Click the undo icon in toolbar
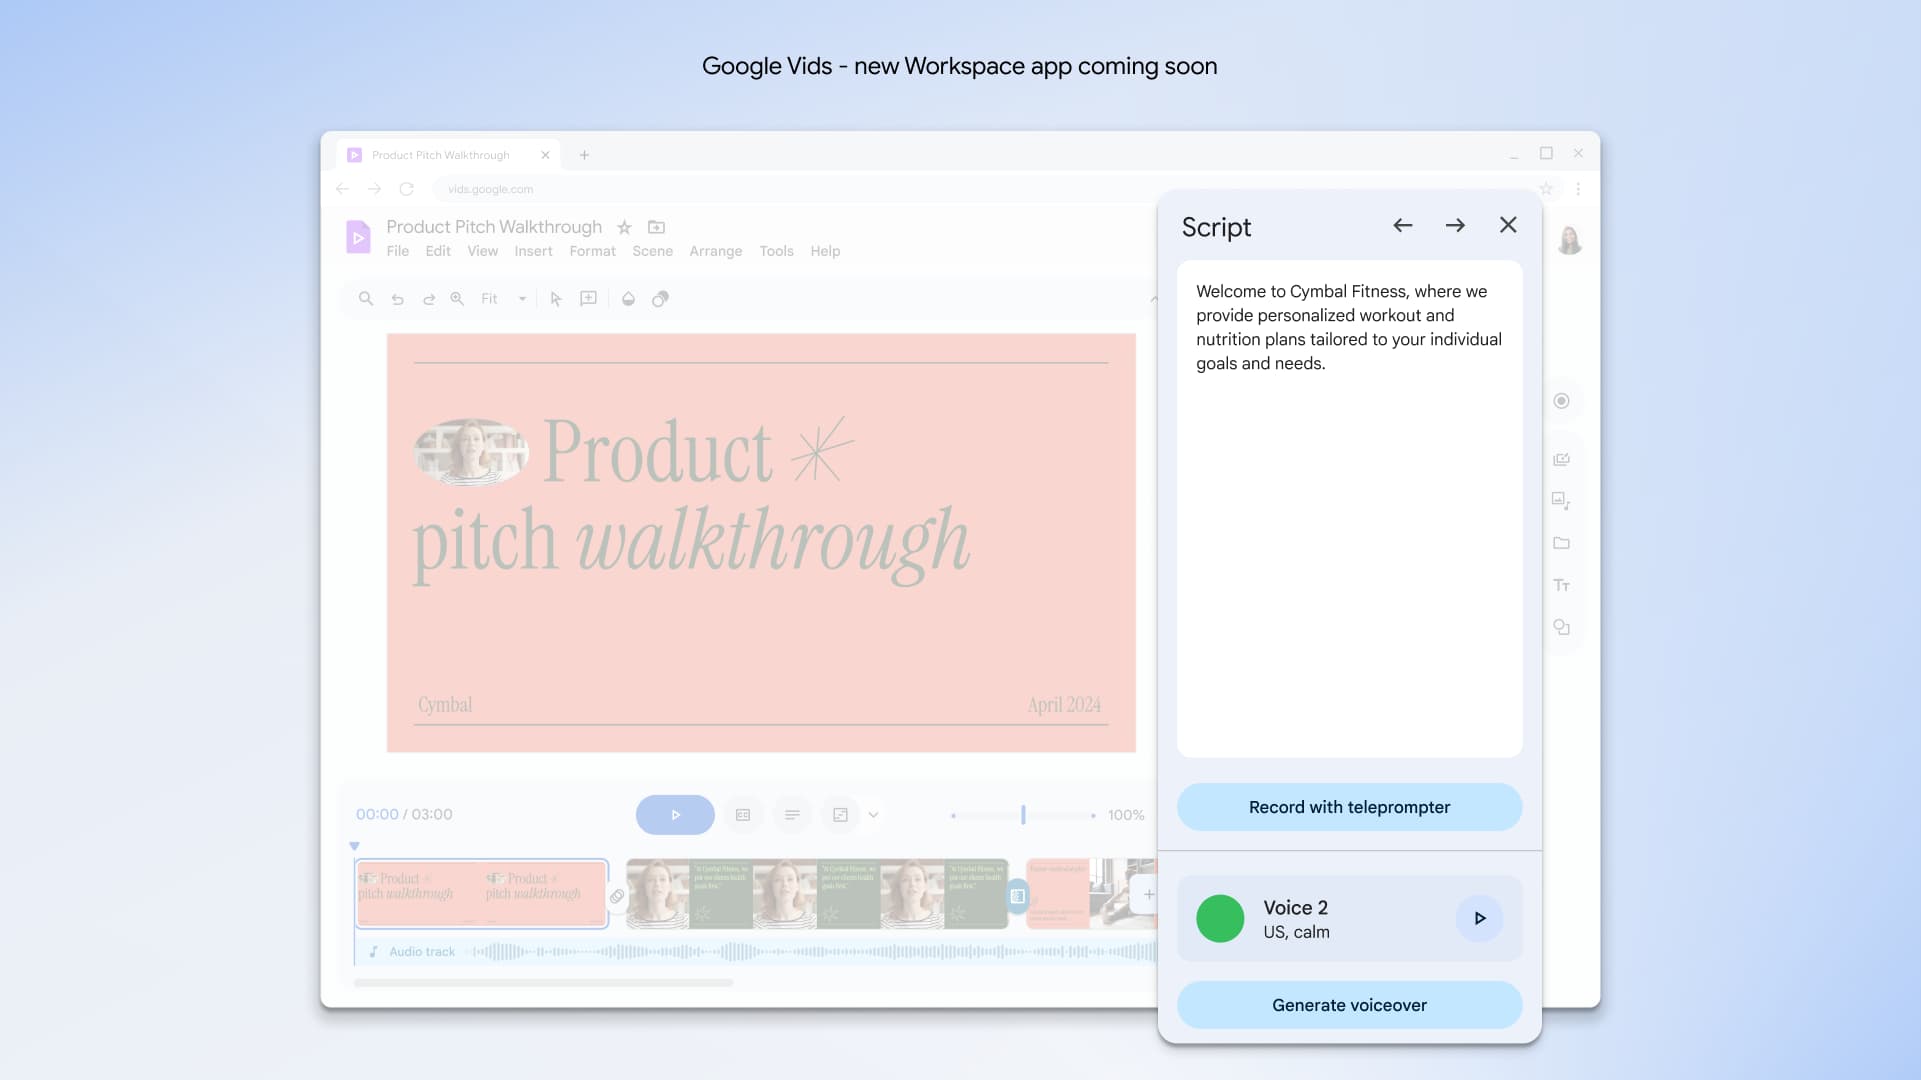The height and width of the screenshot is (1080, 1921). tap(397, 299)
